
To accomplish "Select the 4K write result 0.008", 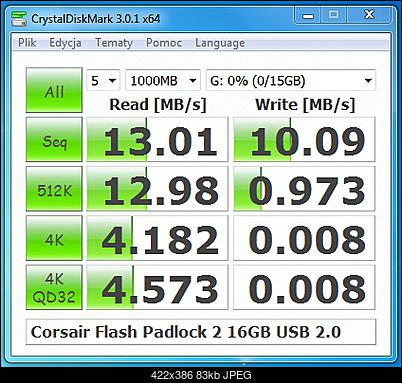I will (x=304, y=238).
